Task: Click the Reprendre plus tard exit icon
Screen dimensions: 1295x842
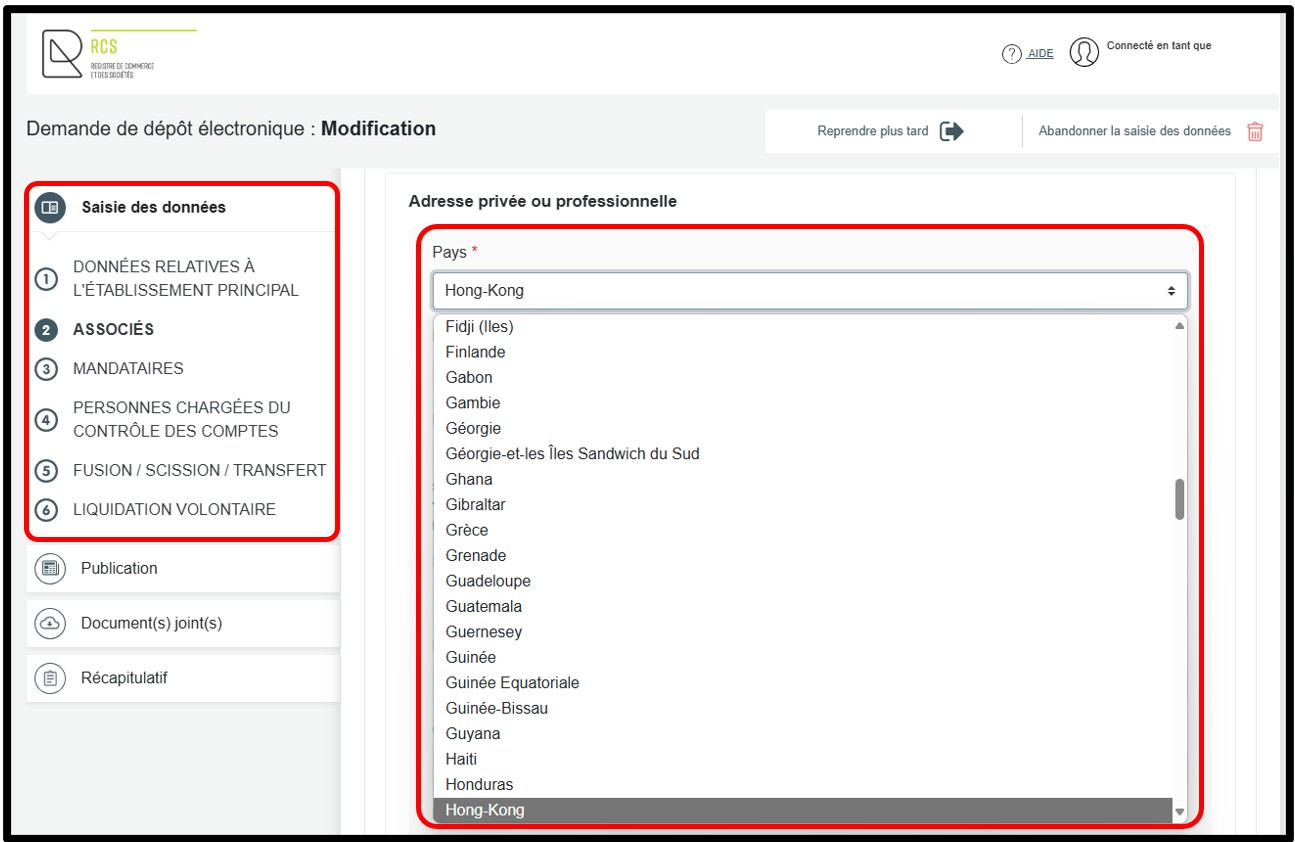Action: coord(952,131)
